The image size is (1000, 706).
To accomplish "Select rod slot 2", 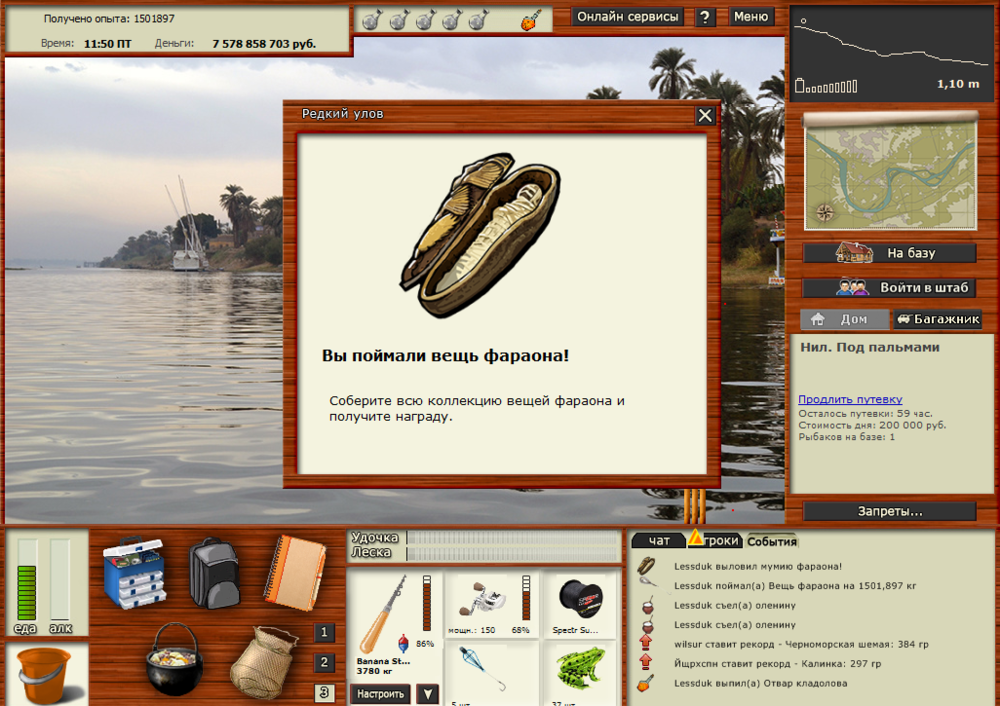I will point(326,662).
